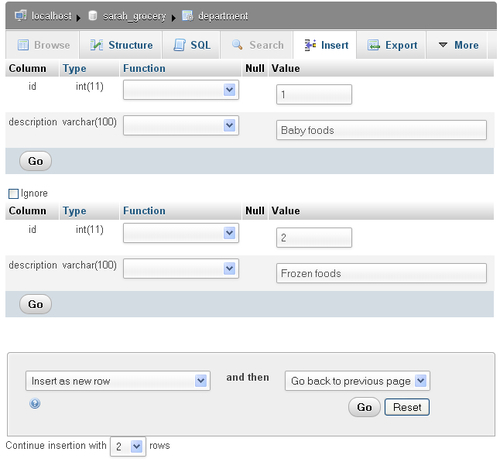Click the Frozen foods description field
This screenshot has width=500, height=462.
381,273
